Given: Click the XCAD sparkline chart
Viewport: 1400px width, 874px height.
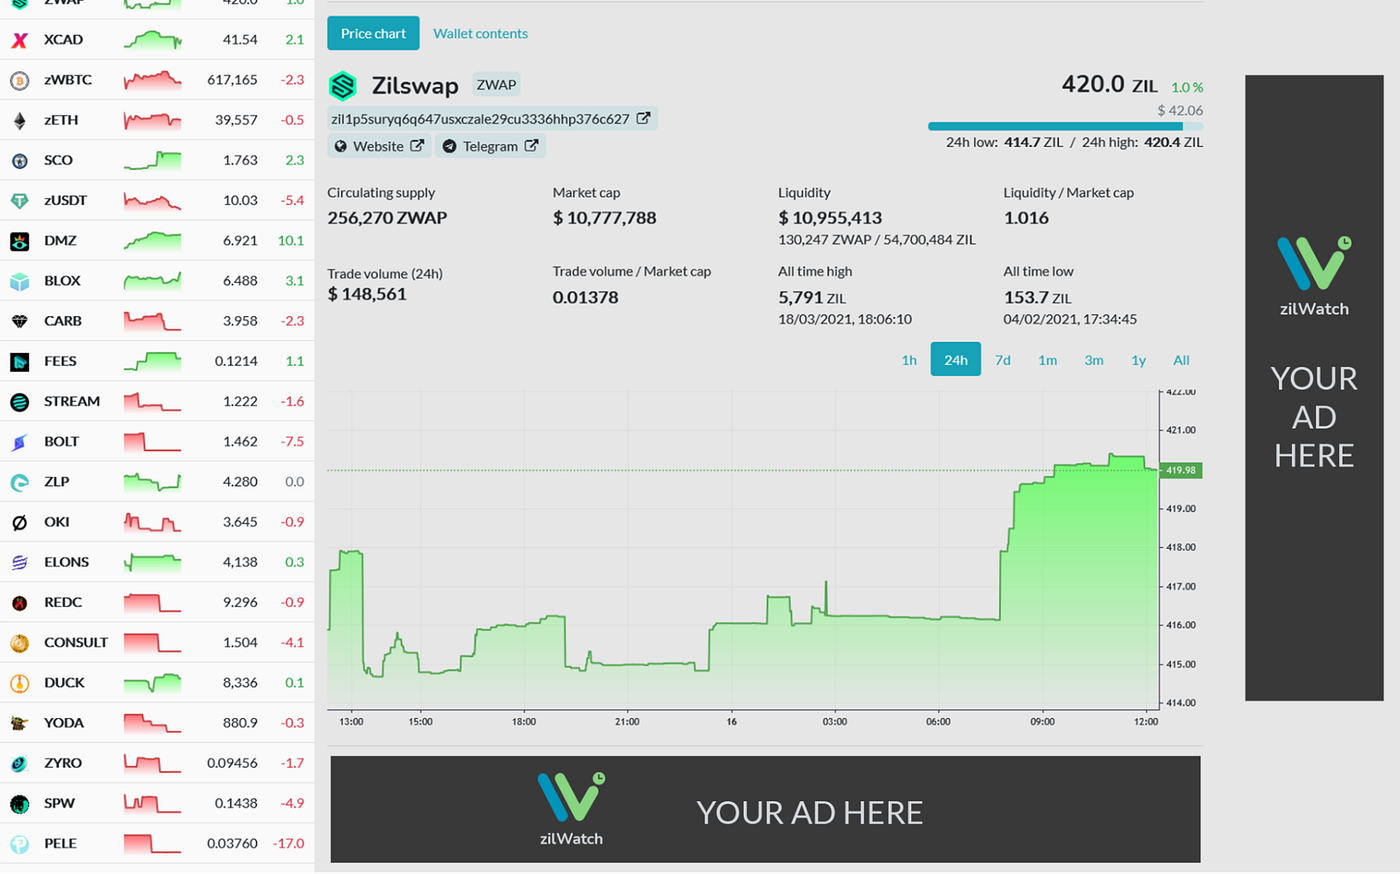Looking at the screenshot, I should (x=152, y=40).
